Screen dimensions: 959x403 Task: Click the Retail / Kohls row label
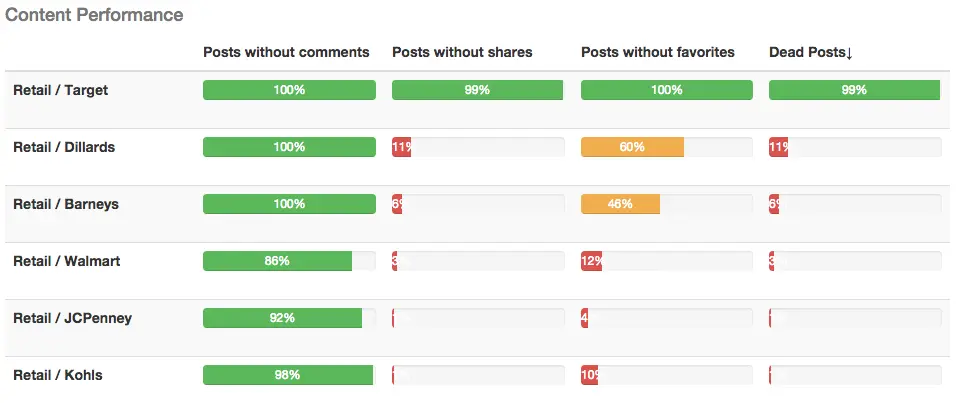pos(57,375)
